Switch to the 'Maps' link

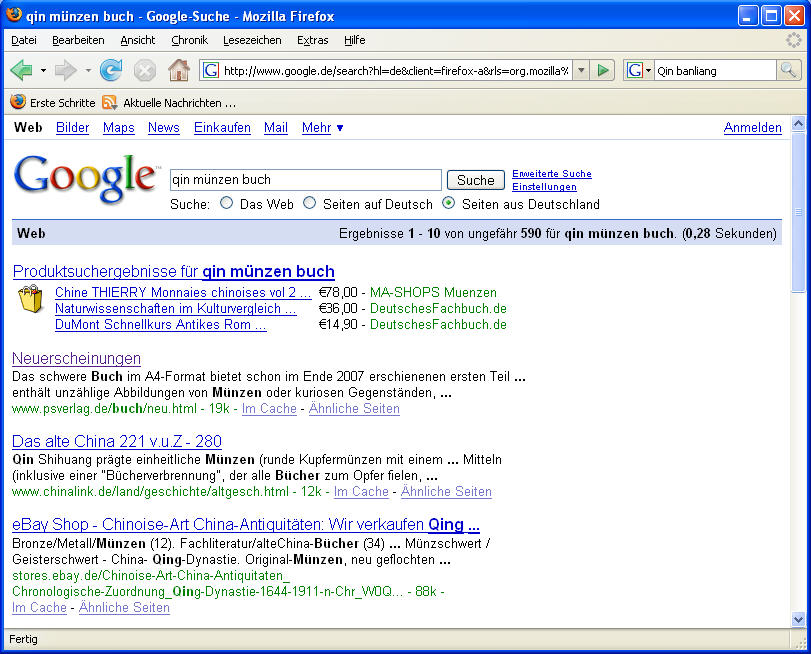[x=118, y=128]
